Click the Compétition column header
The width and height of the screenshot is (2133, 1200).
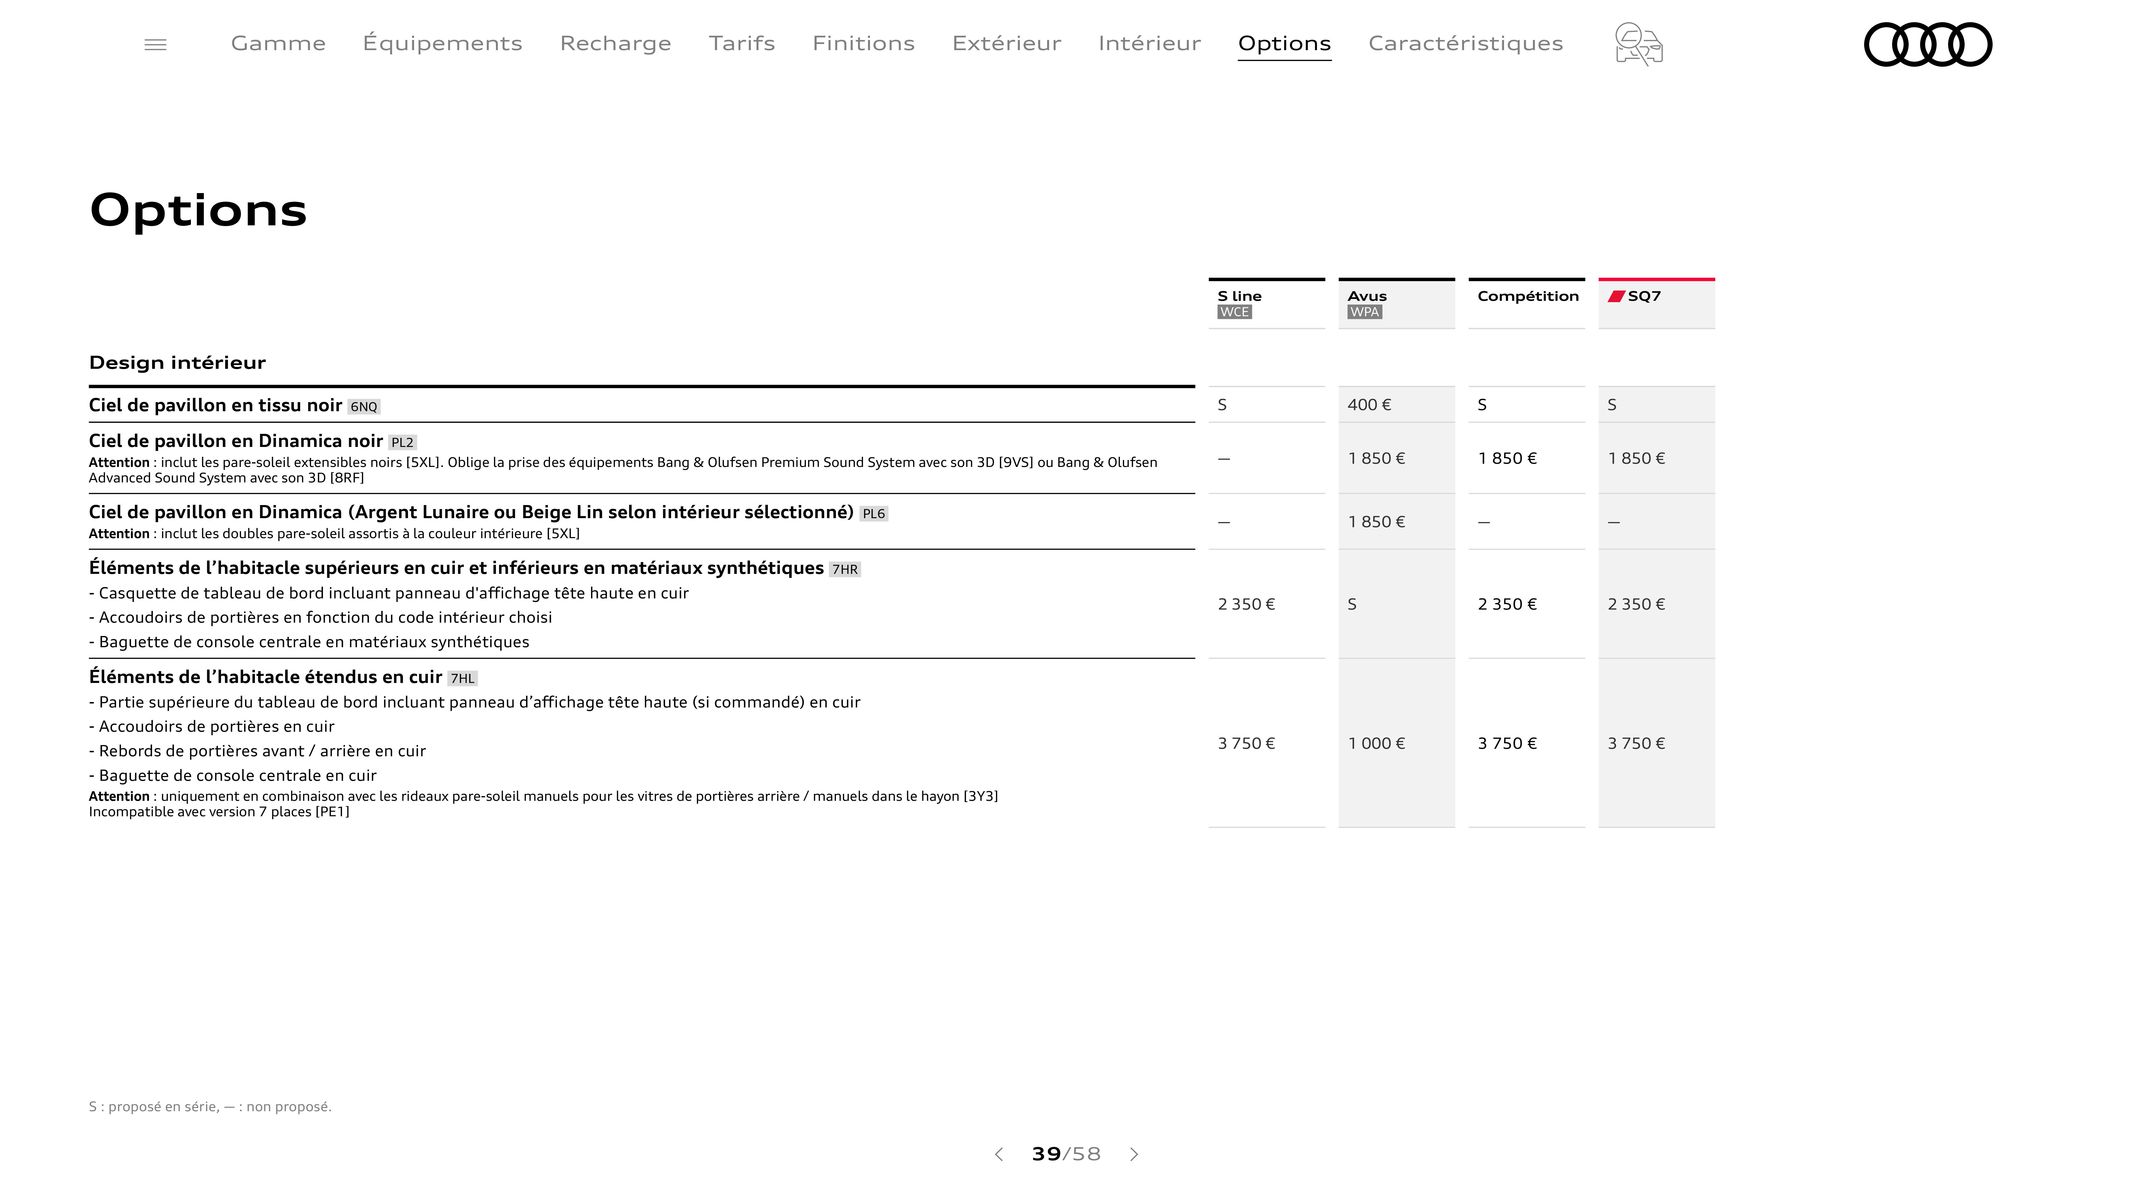coord(1526,303)
